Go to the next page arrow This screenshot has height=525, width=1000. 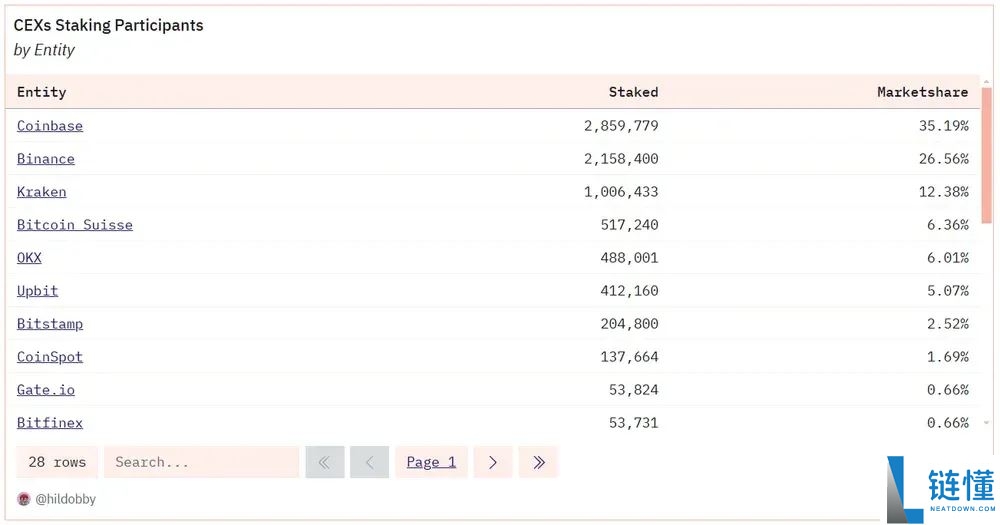tap(492, 462)
